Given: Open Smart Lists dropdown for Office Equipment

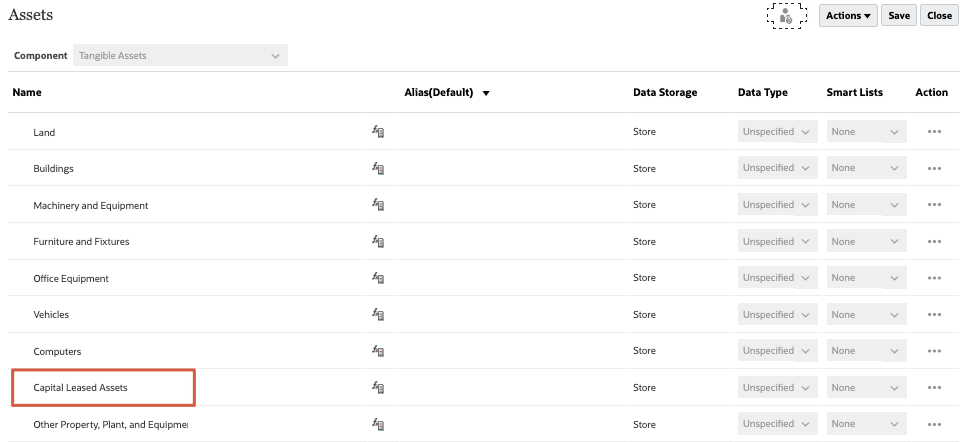Looking at the screenshot, I should tap(867, 277).
